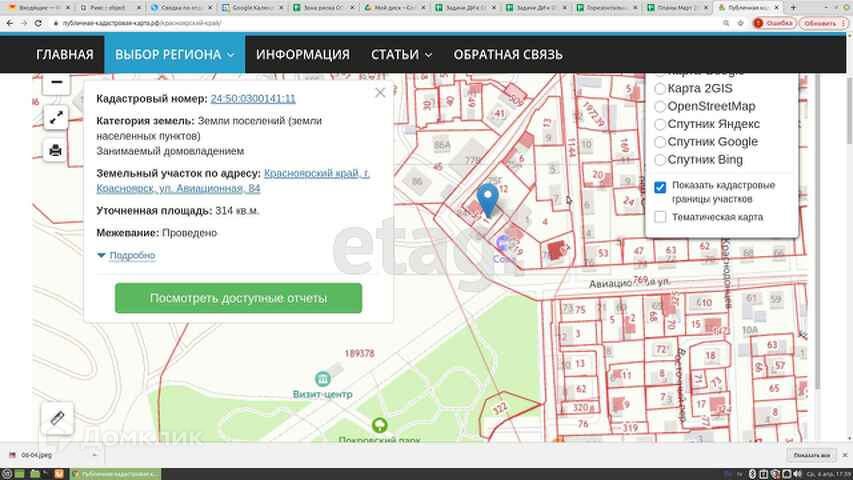This screenshot has height=480, width=853.
Task: Click the clock in system tray
Action: pos(827,474)
